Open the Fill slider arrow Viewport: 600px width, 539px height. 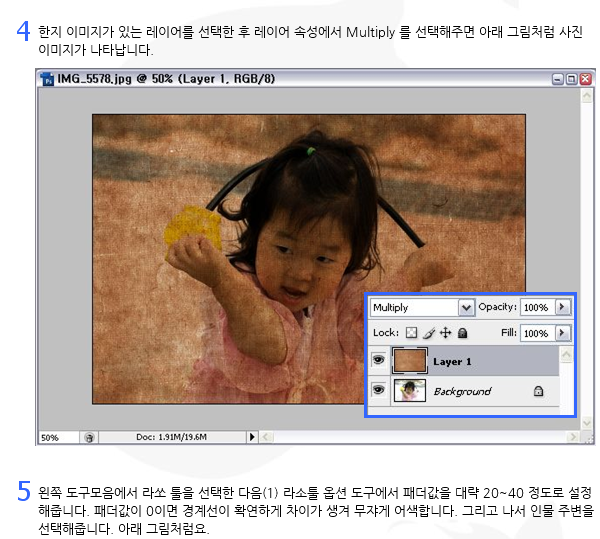[562, 333]
